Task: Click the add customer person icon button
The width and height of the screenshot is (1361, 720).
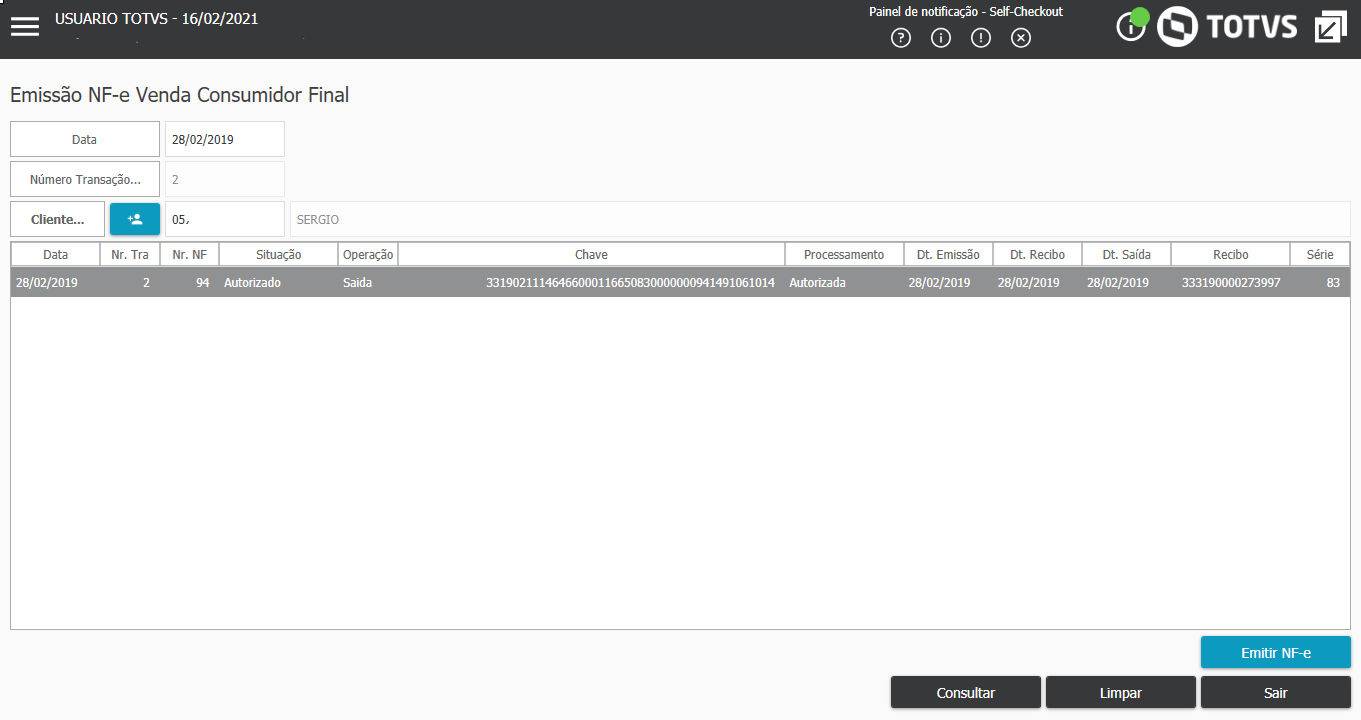Action: click(x=135, y=219)
